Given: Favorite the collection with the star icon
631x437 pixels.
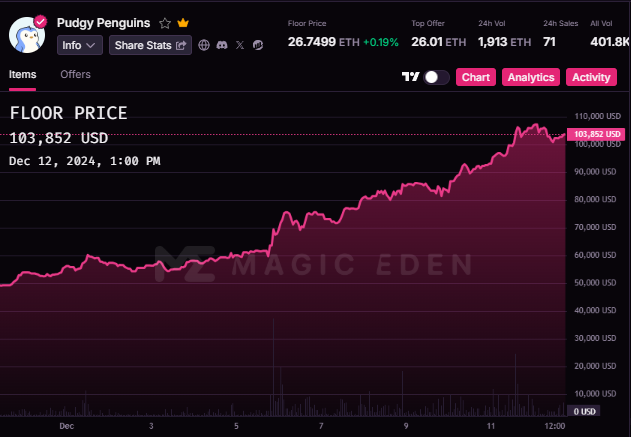Looking at the screenshot, I should [x=165, y=23].
